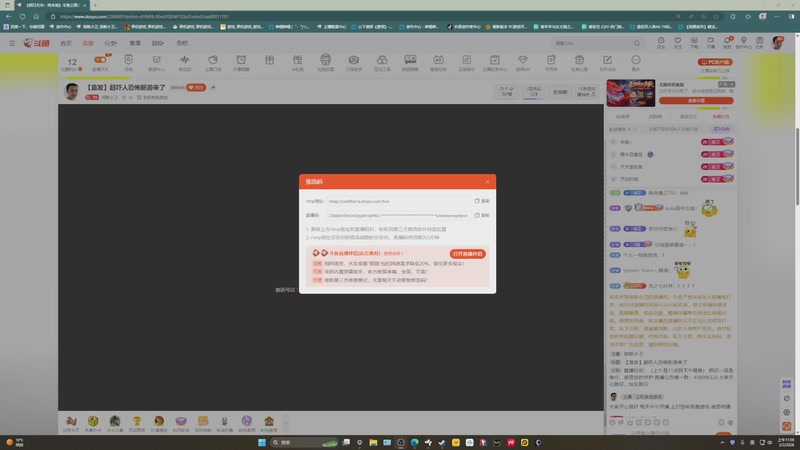Open the game ad thumbnail in the right panel
Screen dimensions: 800x450
631,92
